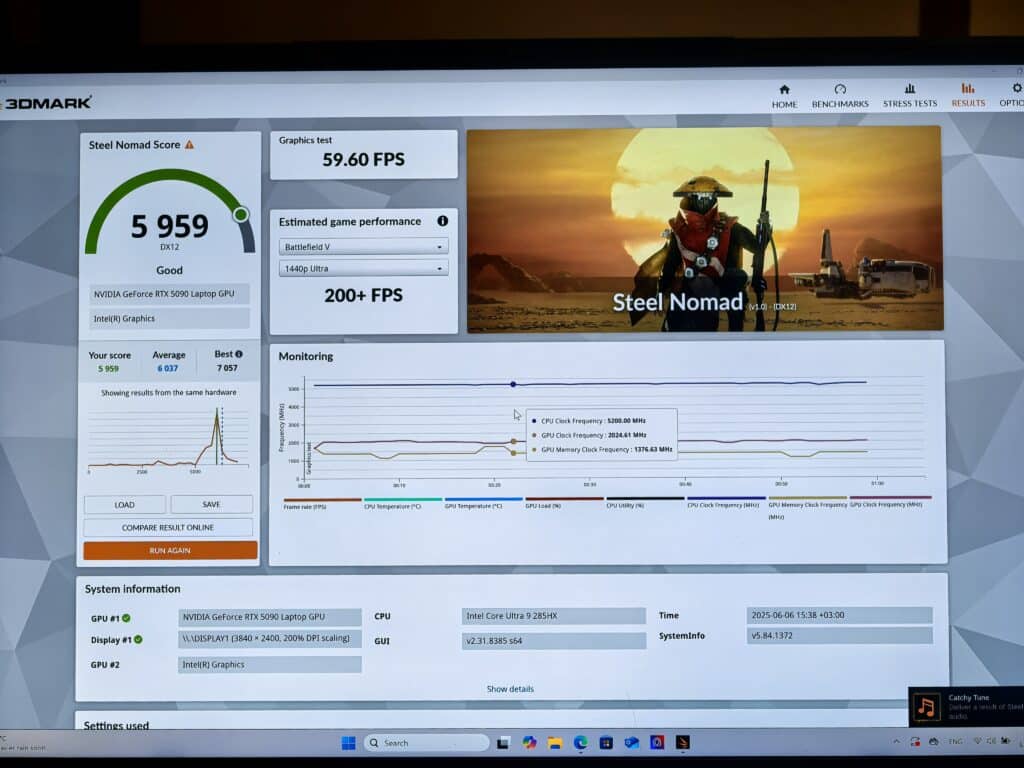
Task: Open the Windows Start menu
Action: coord(349,743)
